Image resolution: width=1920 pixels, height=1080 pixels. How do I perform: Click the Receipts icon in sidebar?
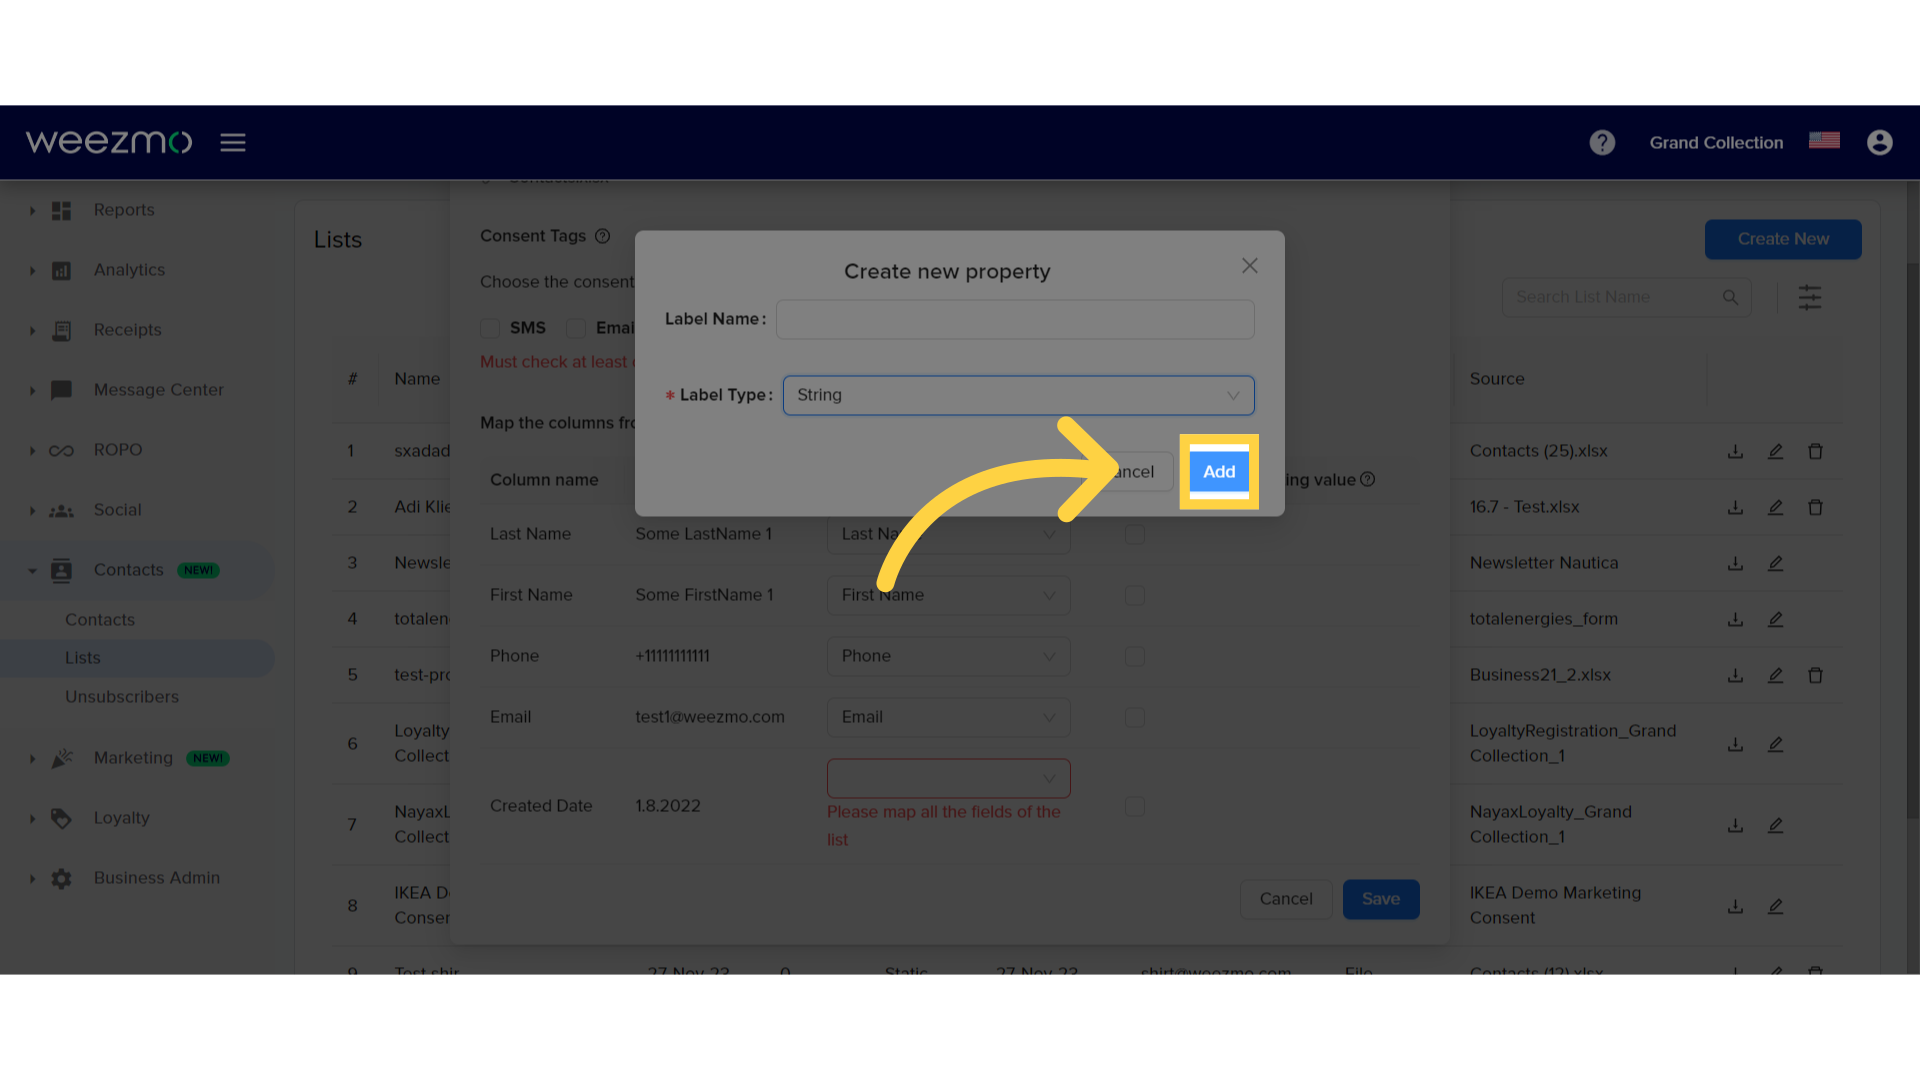(x=62, y=330)
